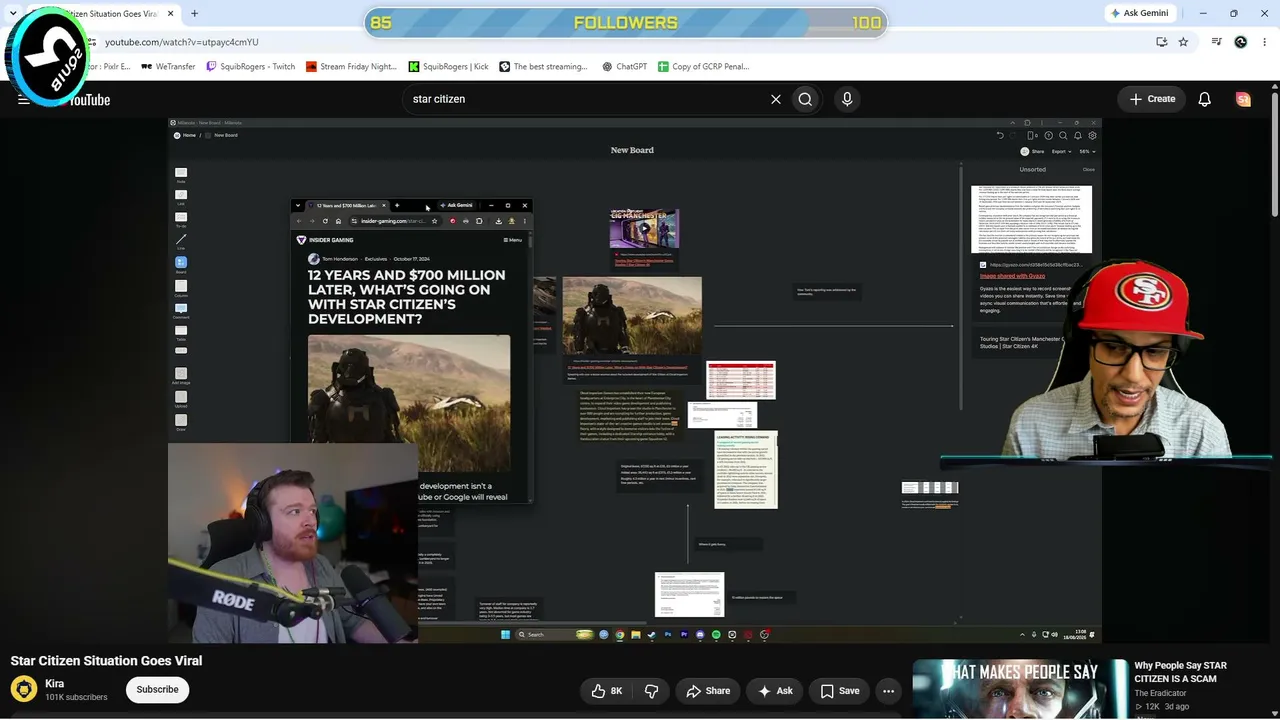Open the SquibRogers | Kick bookmark
The height and width of the screenshot is (720, 1280).
(x=448, y=66)
